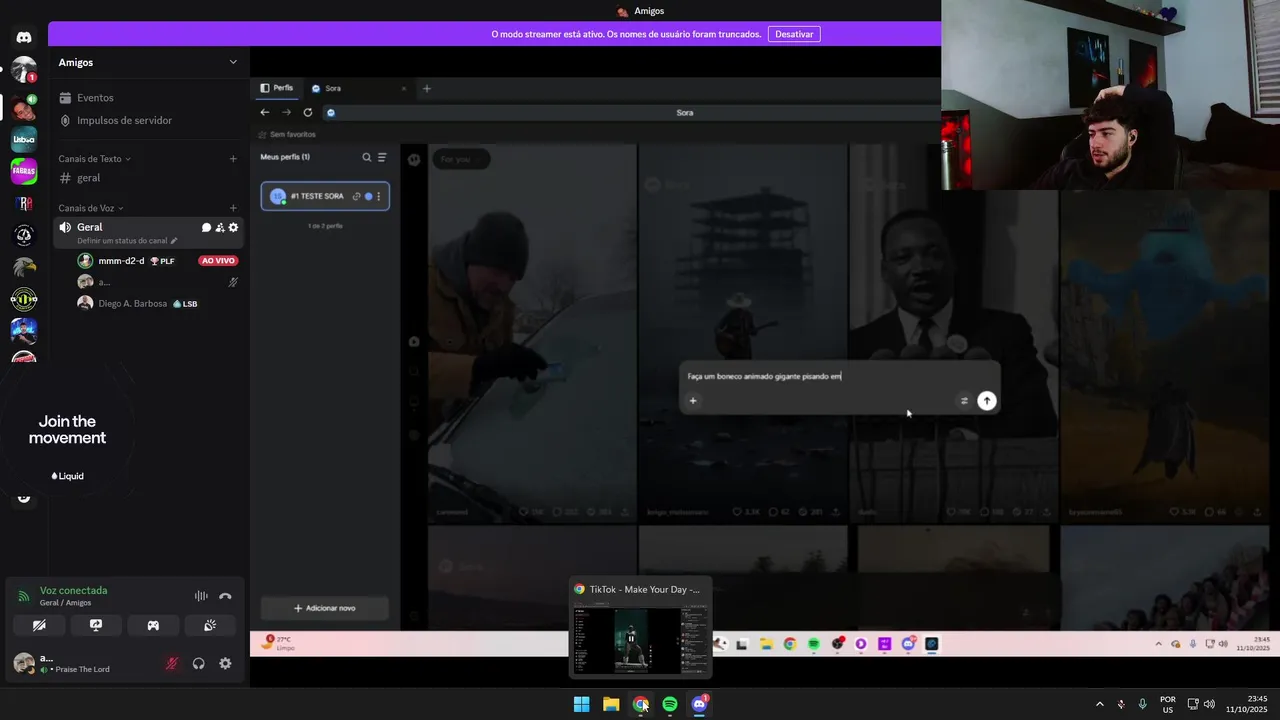Screen dimensions: 1280x720
Task: Switch to Sora tab in stream
Action: [360, 88]
